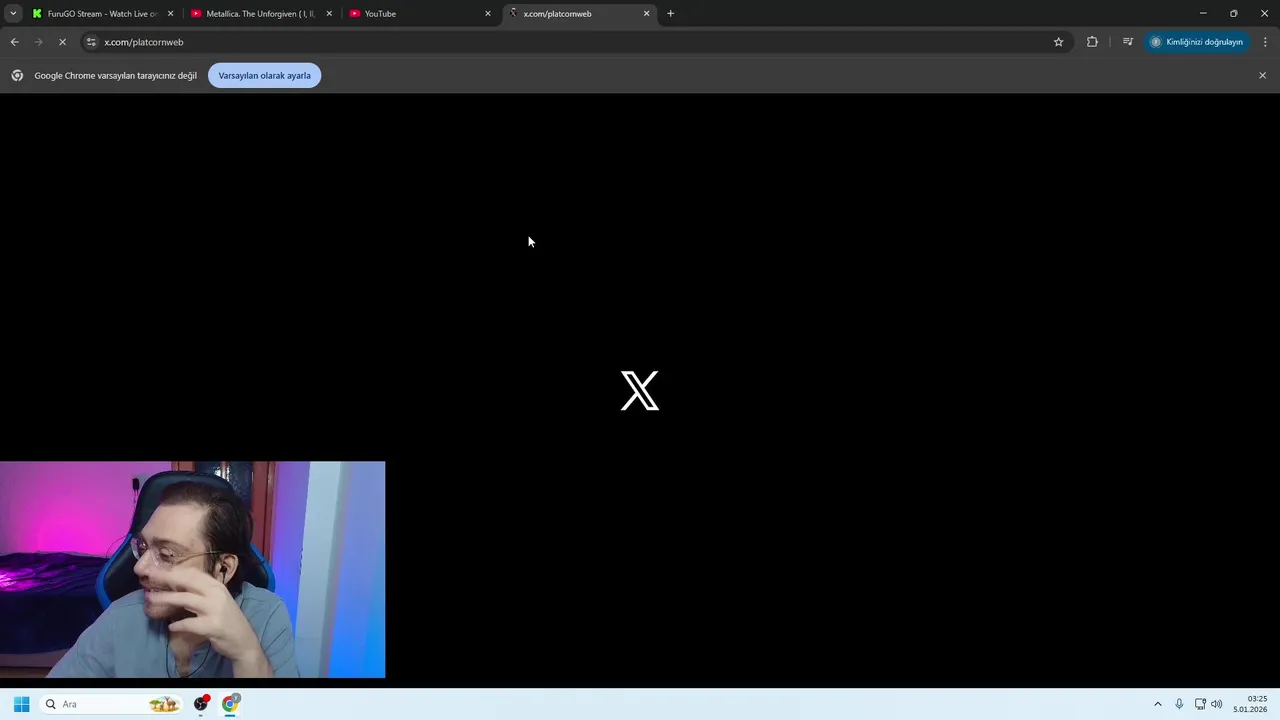Open the tab search dropdown arrow

click(13, 14)
